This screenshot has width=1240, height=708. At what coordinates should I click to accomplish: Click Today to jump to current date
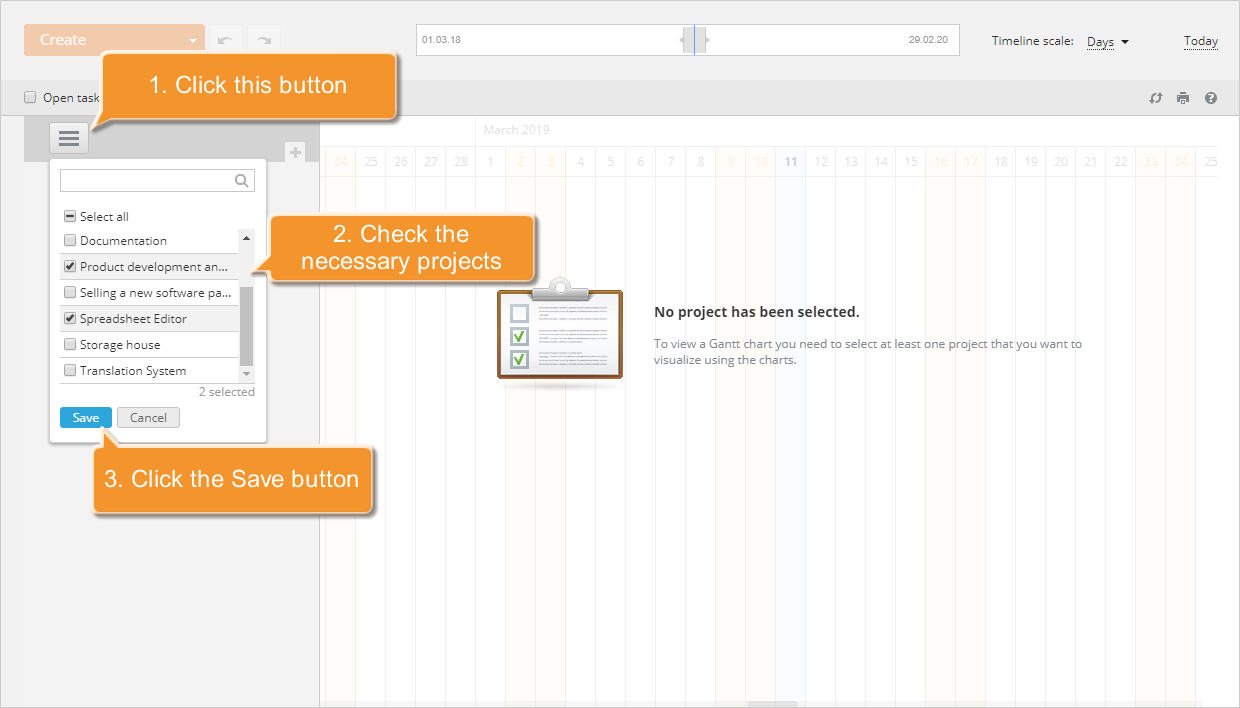[1200, 41]
